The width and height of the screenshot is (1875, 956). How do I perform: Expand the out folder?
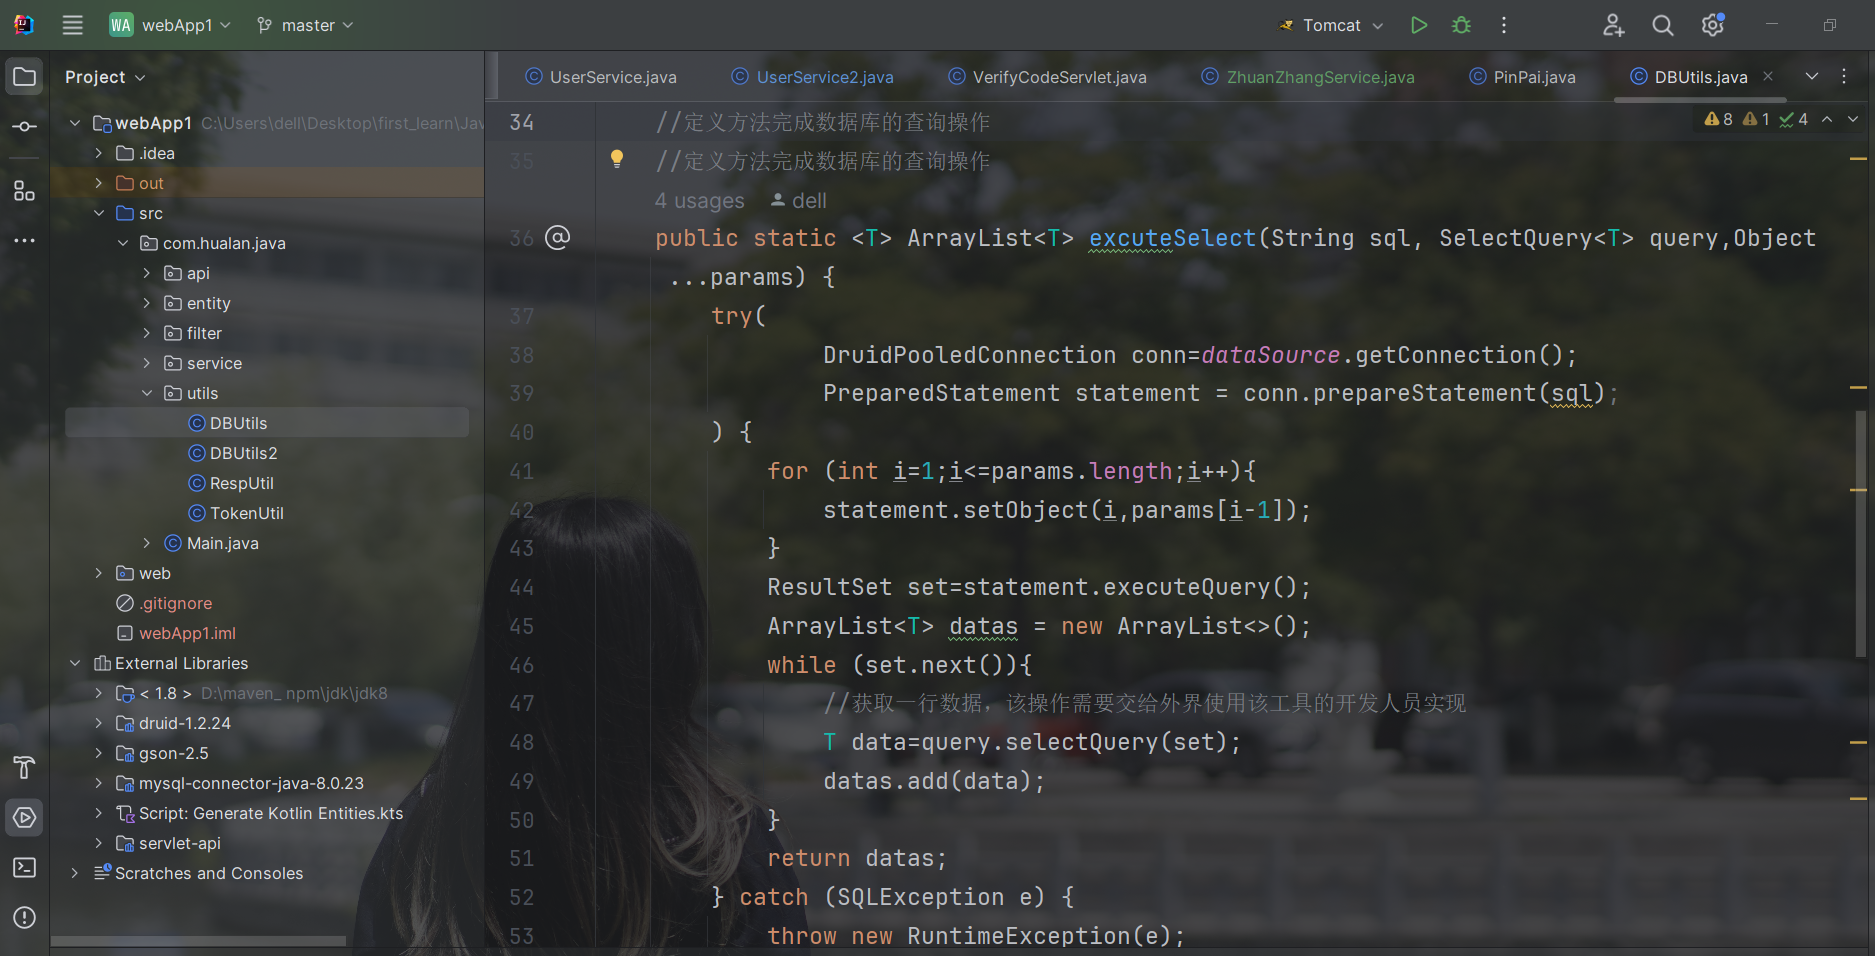98,183
